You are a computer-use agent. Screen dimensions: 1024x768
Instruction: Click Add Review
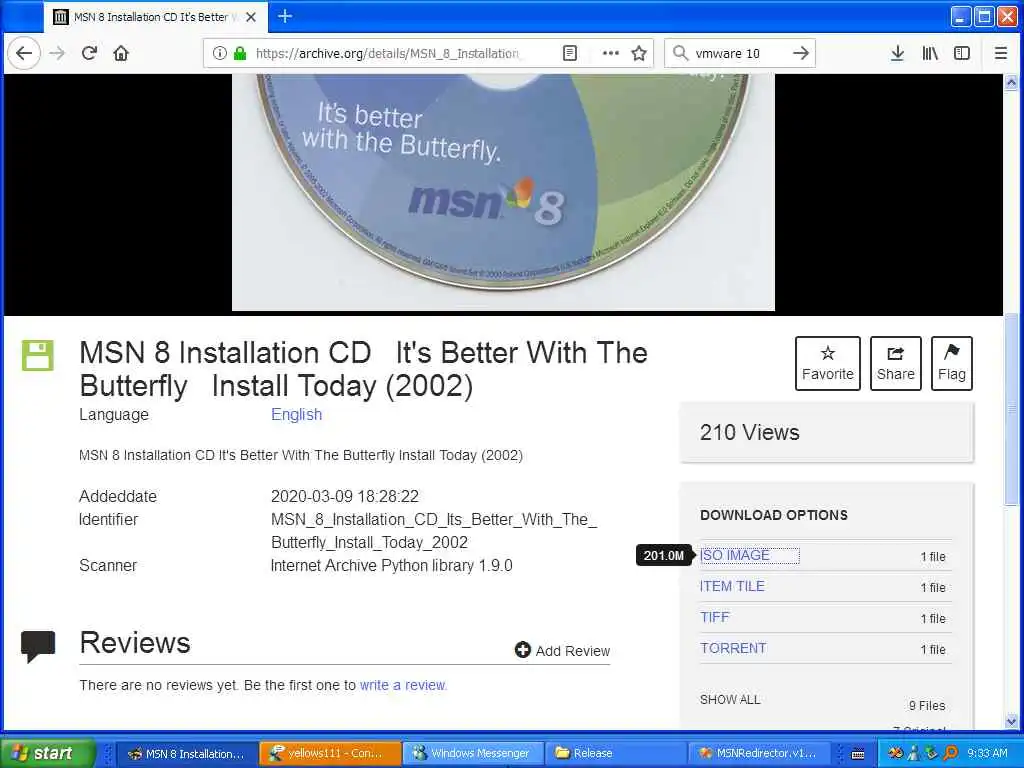562,650
